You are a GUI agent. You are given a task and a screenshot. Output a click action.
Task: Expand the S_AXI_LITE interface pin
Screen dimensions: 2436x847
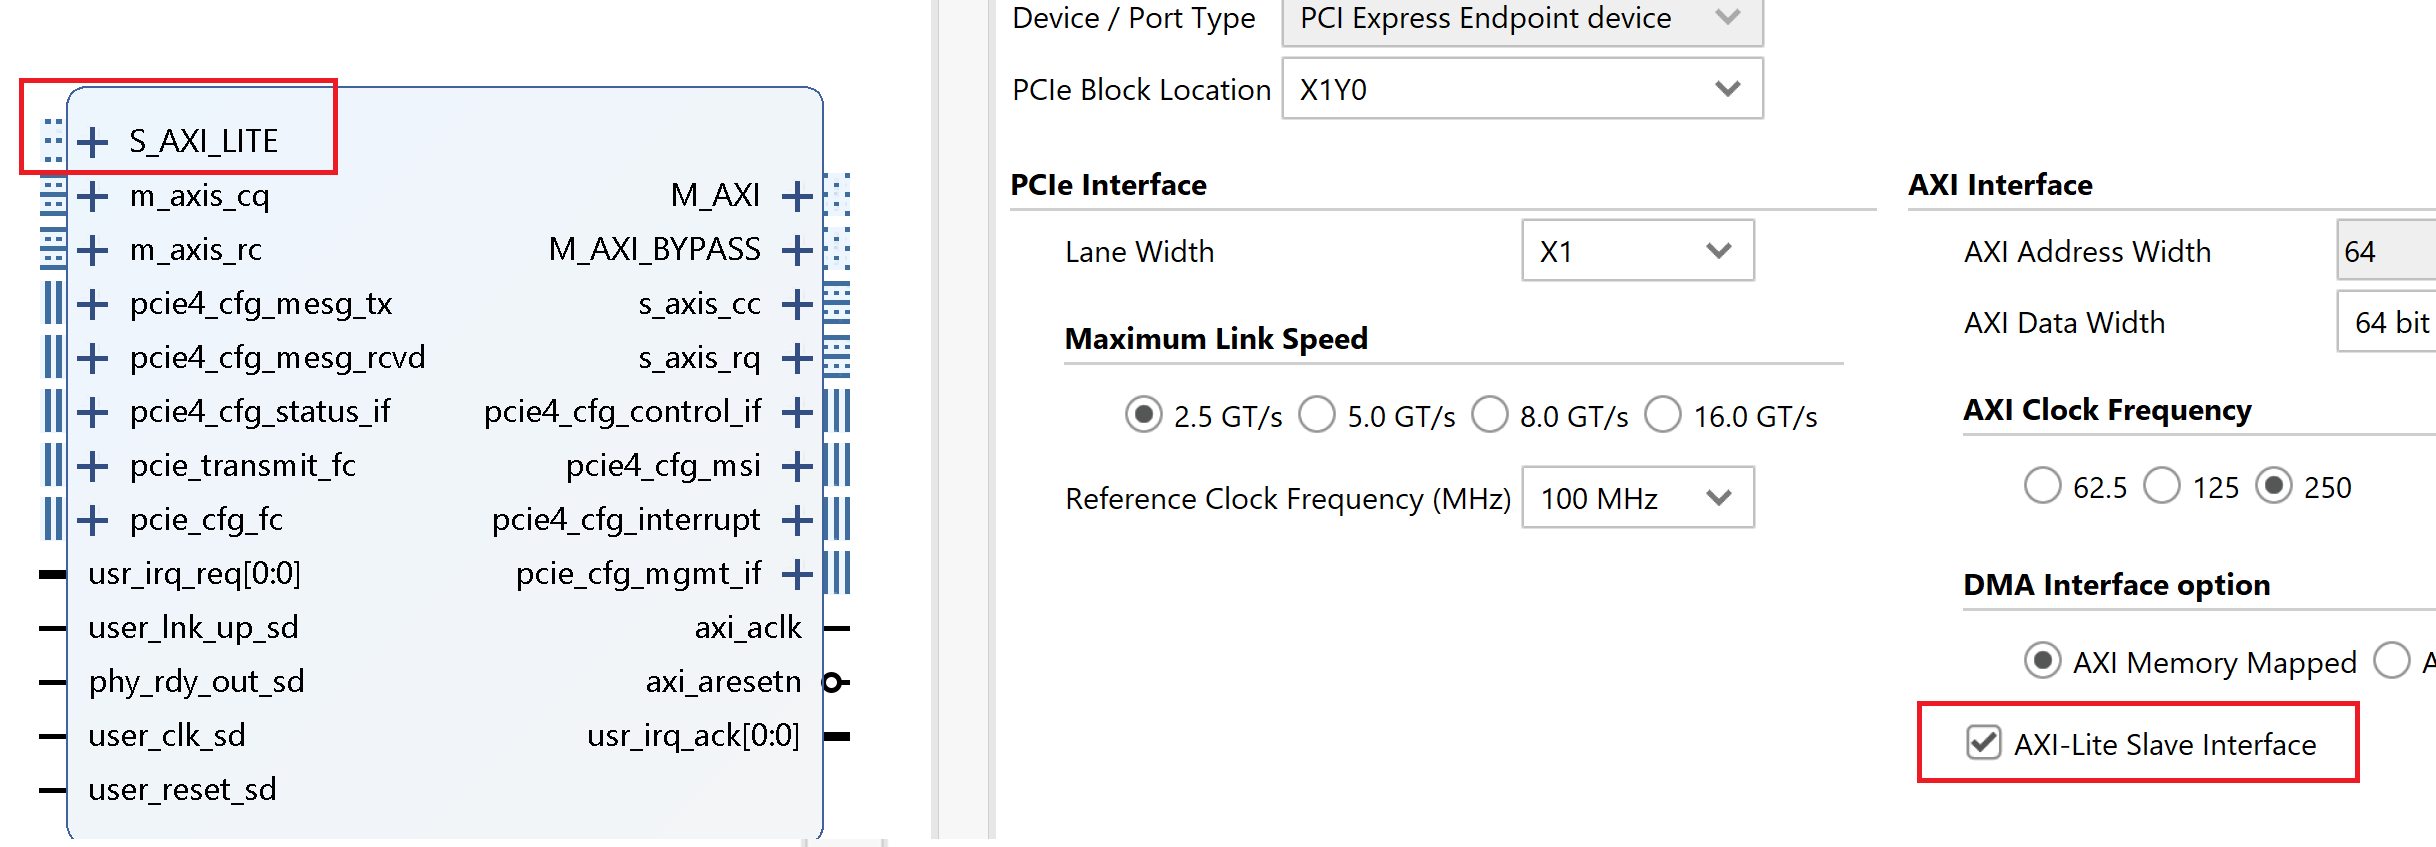pyautogui.click(x=94, y=141)
